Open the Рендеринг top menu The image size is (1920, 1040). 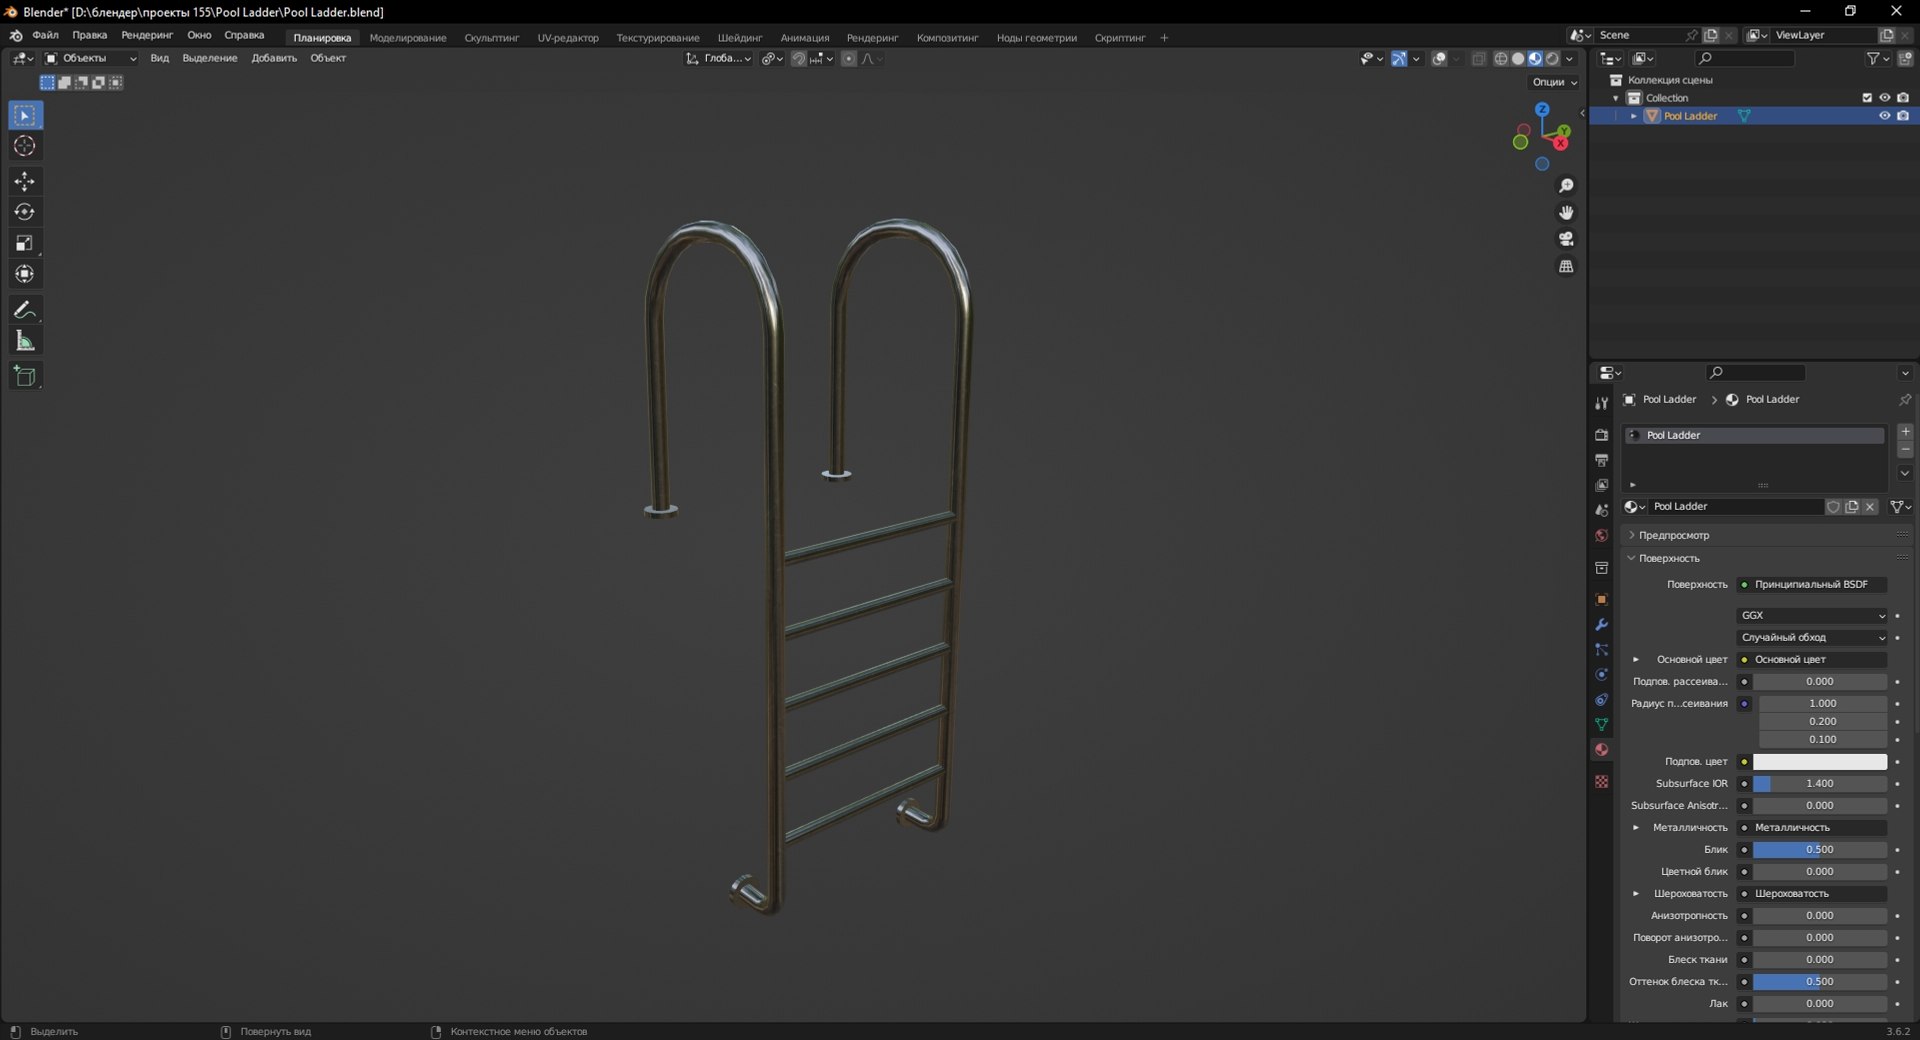pyautogui.click(x=147, y=35)
